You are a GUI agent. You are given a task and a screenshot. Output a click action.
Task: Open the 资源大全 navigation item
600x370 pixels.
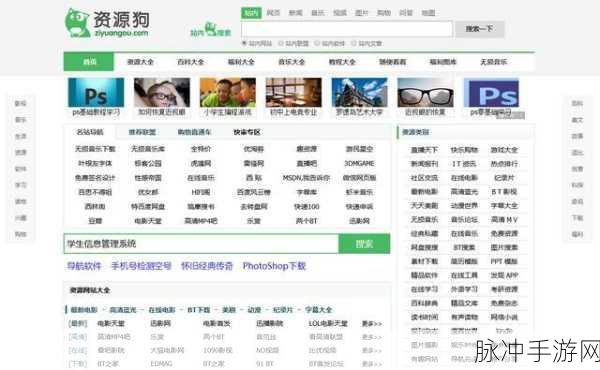click(140, 62)
